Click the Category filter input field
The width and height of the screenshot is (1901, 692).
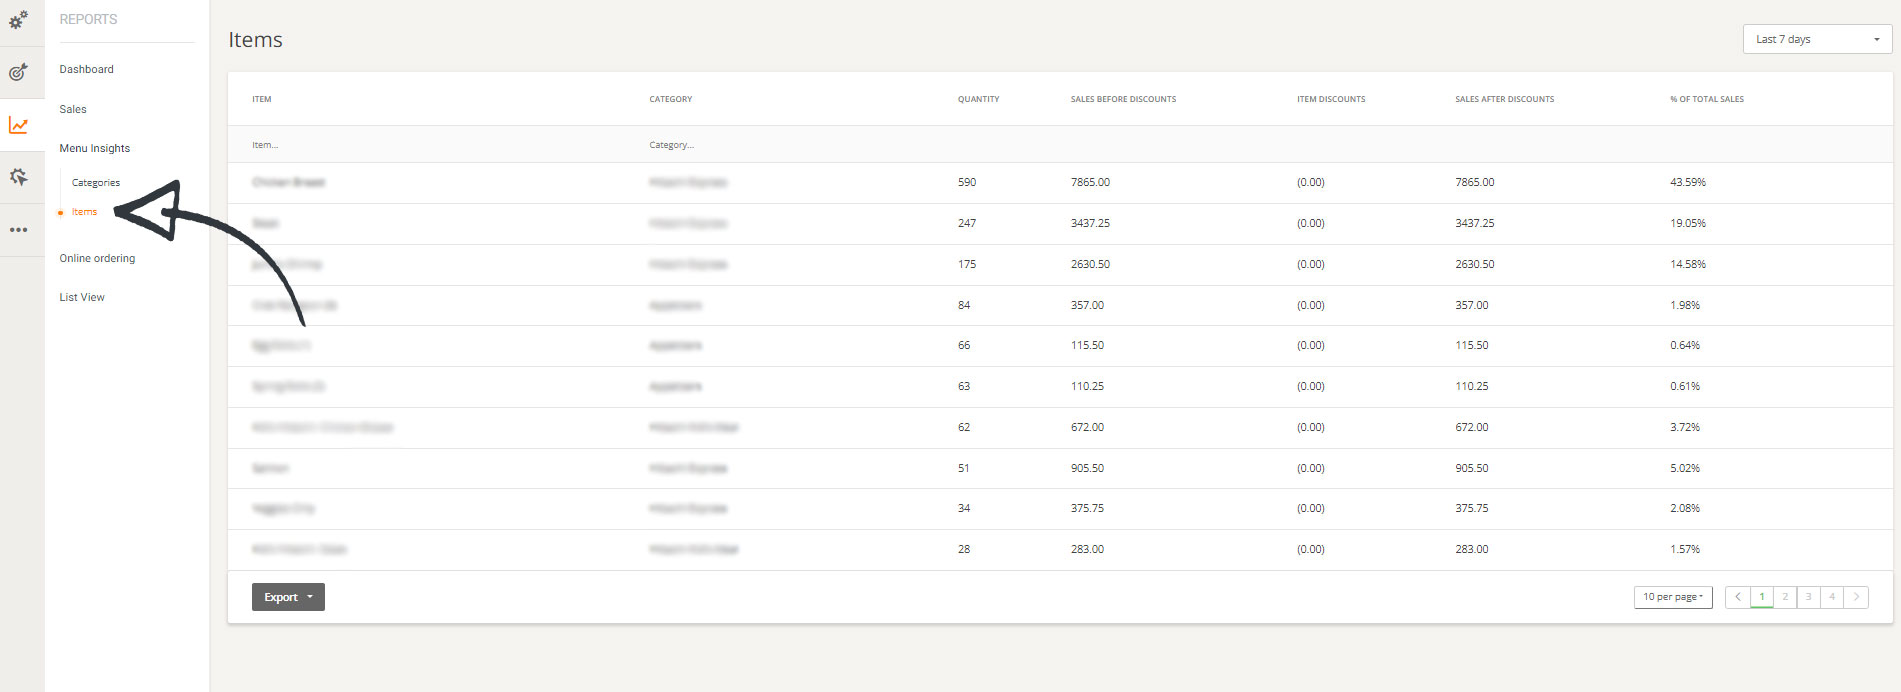pyautogui.click(x=780, y=145)
